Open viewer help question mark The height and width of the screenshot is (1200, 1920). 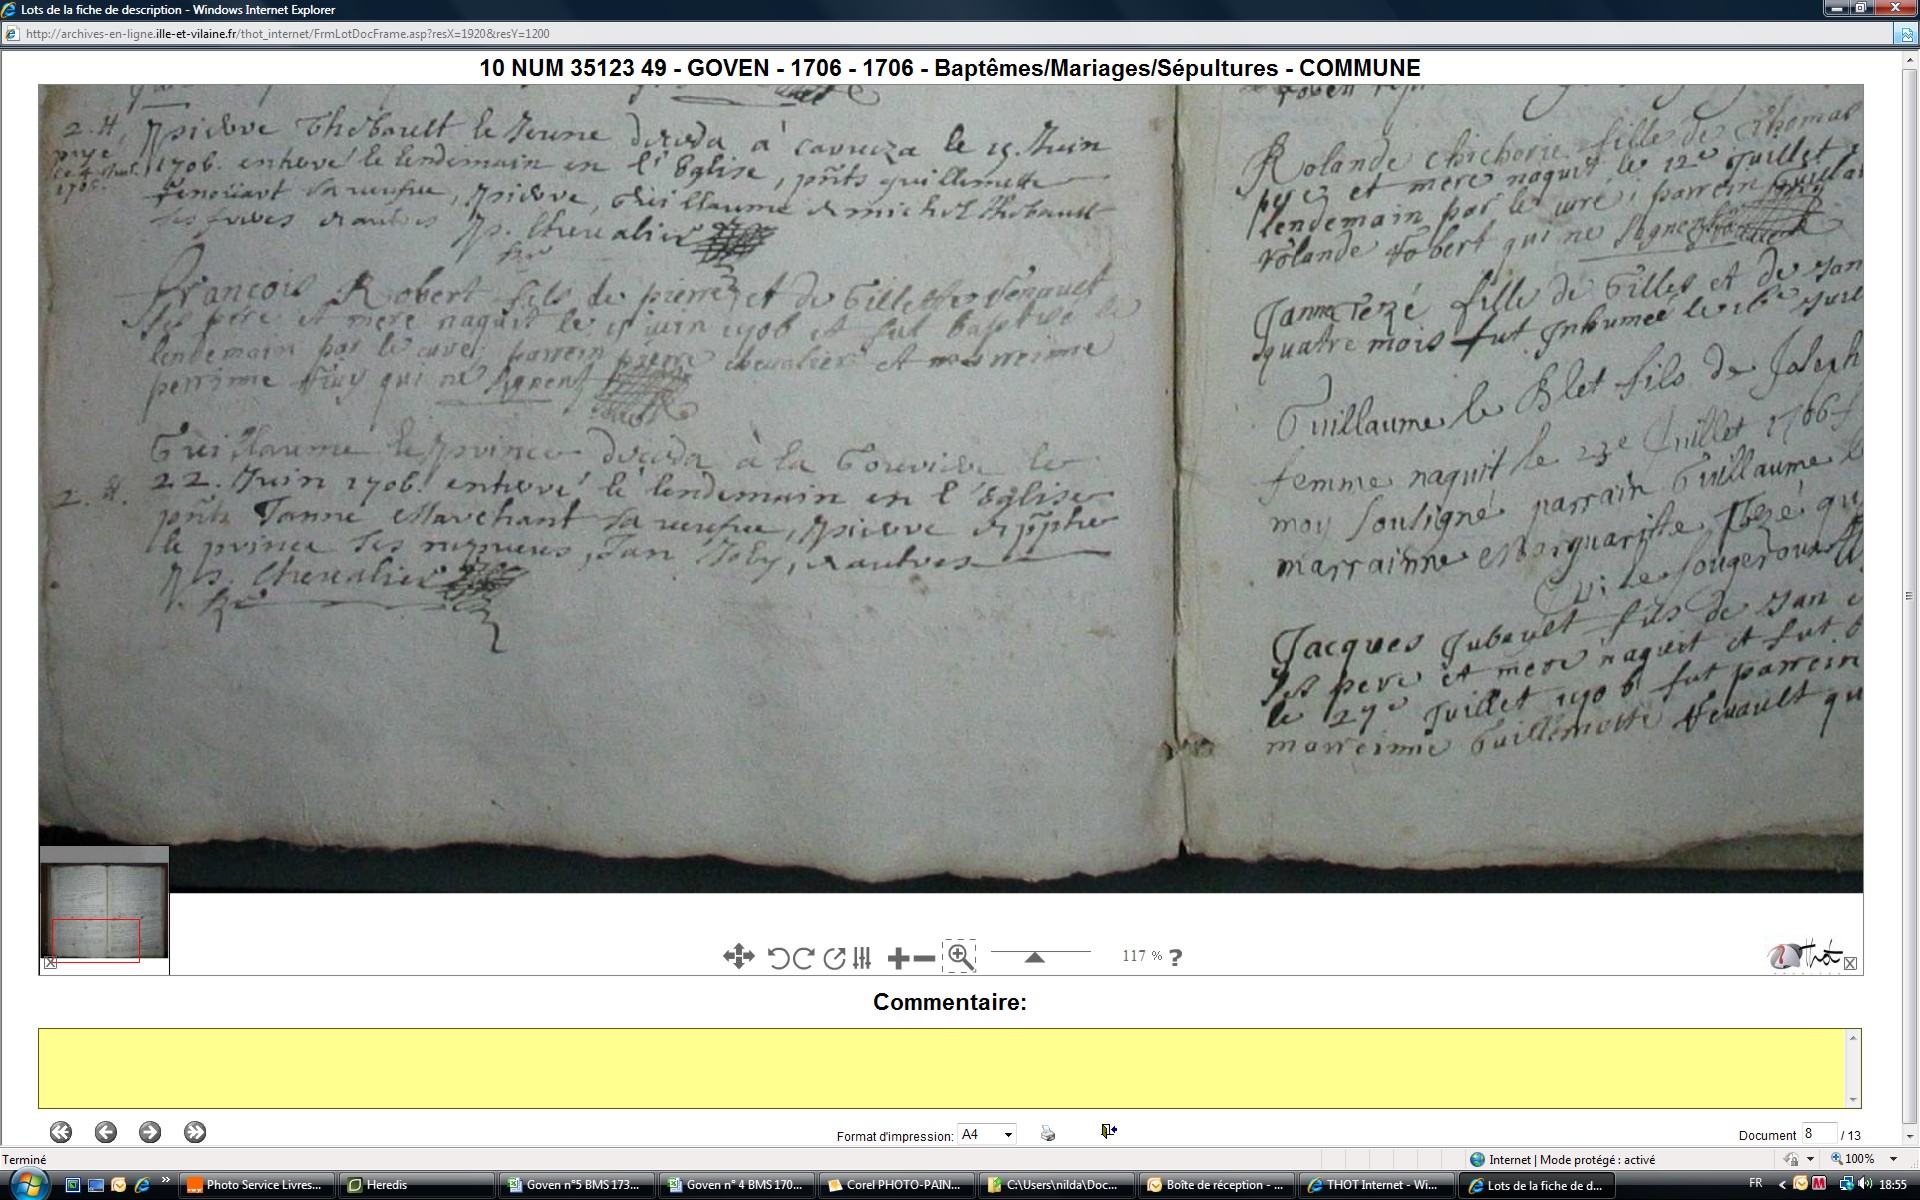click(x=1176, y=957)
